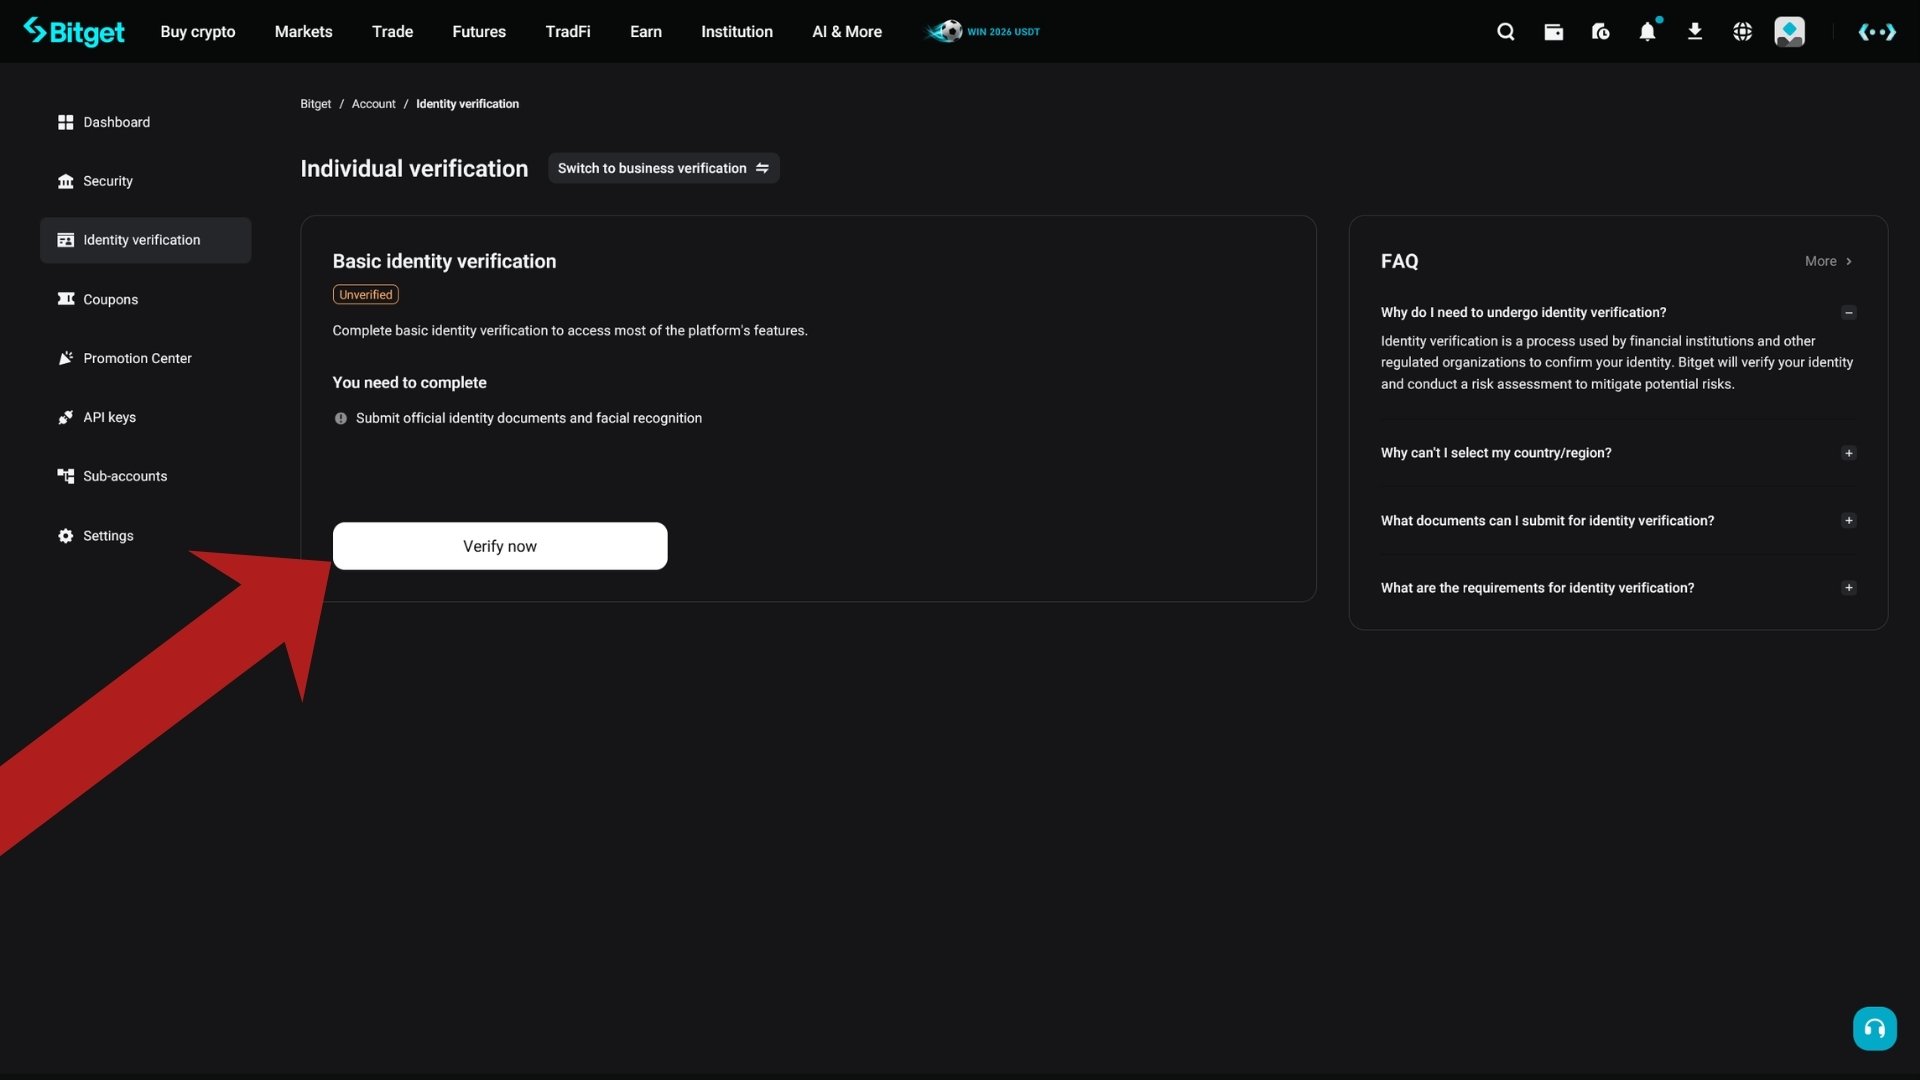This screenshot has width=1920, height=1080.
Task: Open the search icon in header
Action: (x=1506, y=32)
